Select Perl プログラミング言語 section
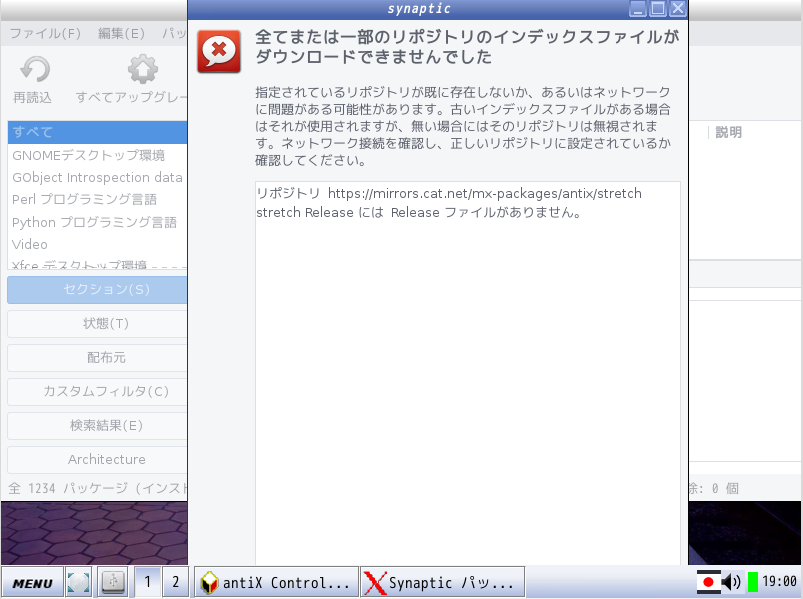The image size is (803, 599). [97, 200]
